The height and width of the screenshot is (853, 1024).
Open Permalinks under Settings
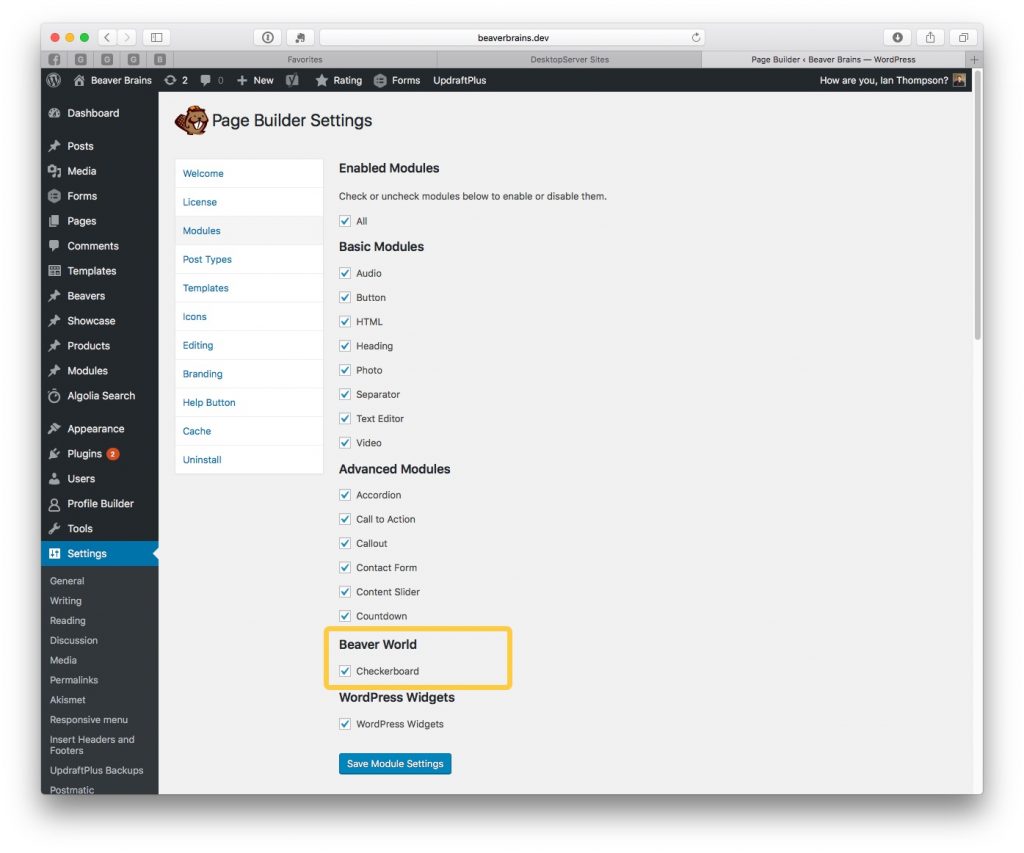[x=74, y=680]
